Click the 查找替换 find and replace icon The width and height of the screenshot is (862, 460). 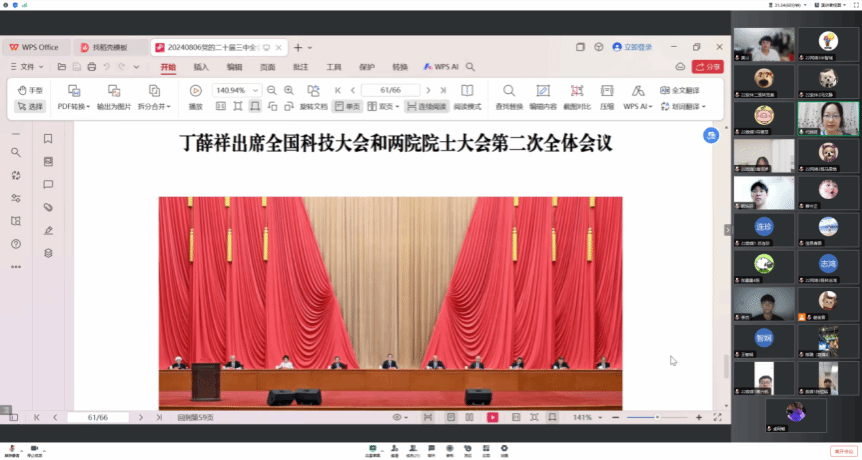pos(508,96)
